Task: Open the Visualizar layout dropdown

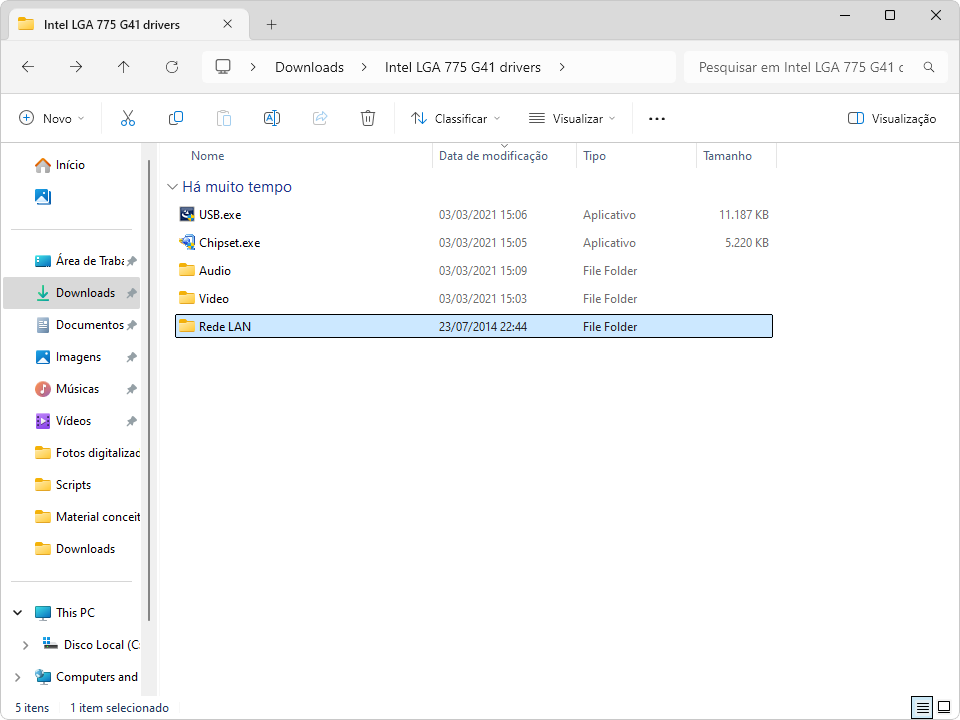Action: point(572,119)
